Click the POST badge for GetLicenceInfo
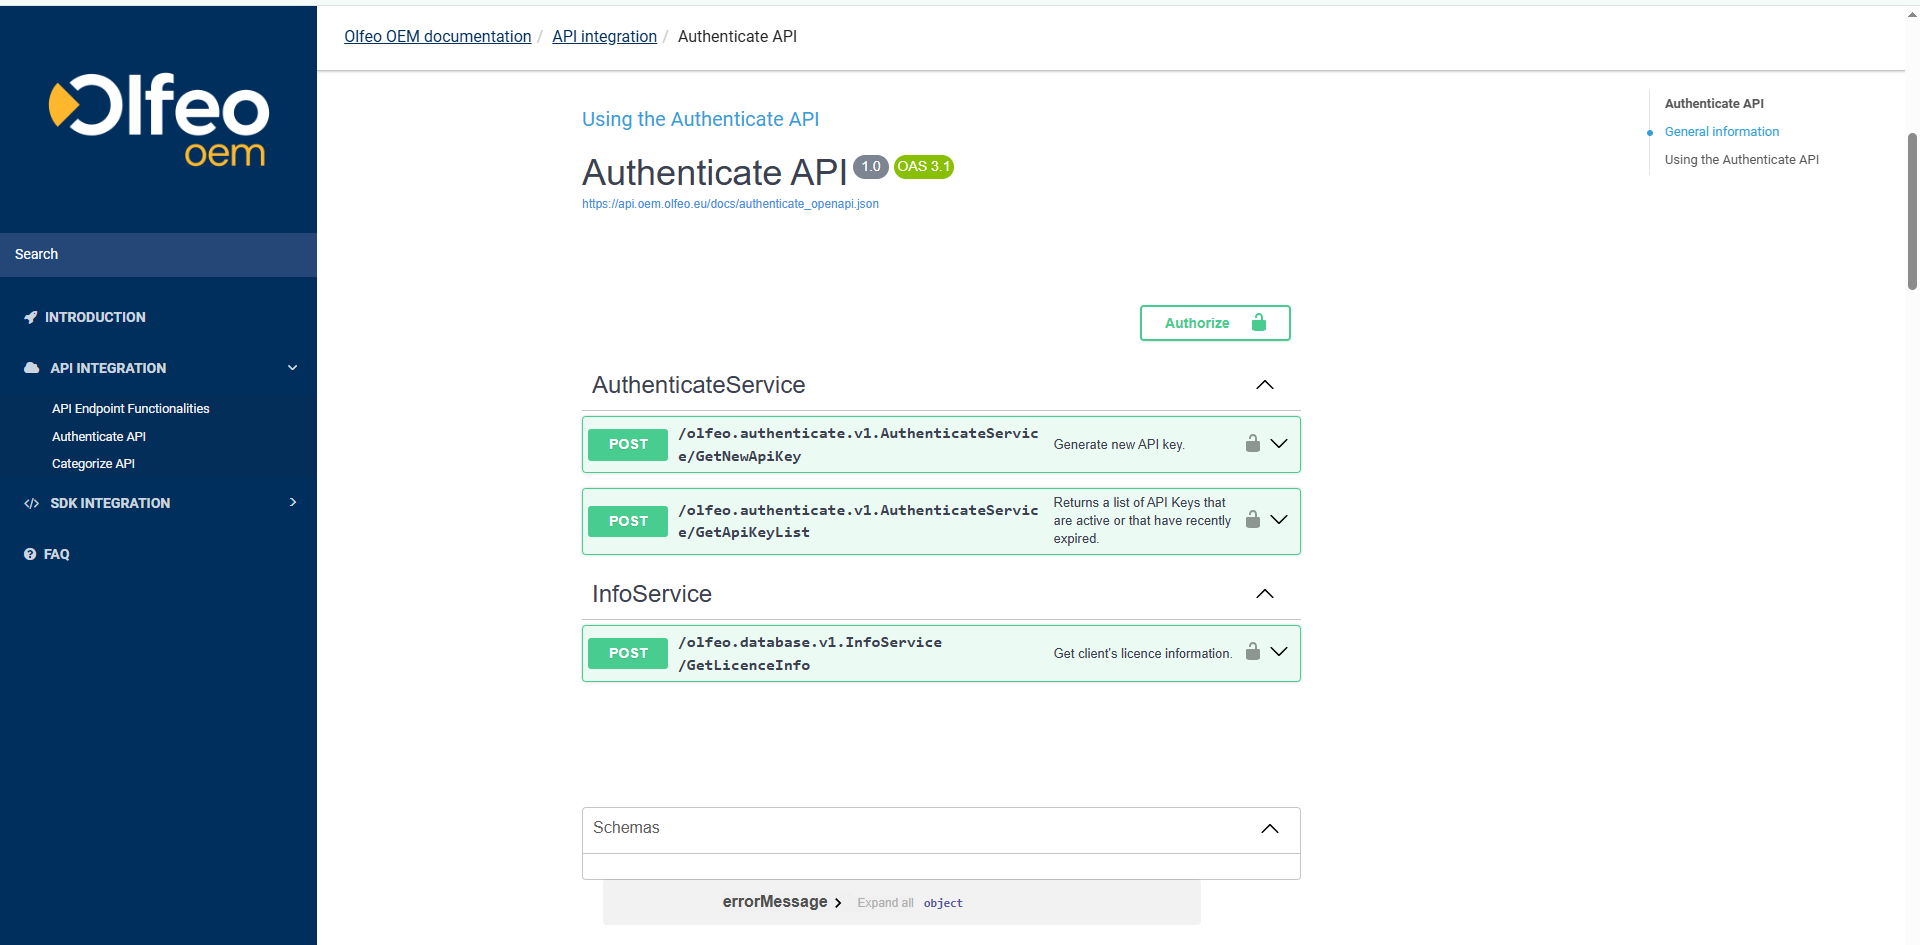Screen dimensions: 1920x945 [x=628, y=653]
